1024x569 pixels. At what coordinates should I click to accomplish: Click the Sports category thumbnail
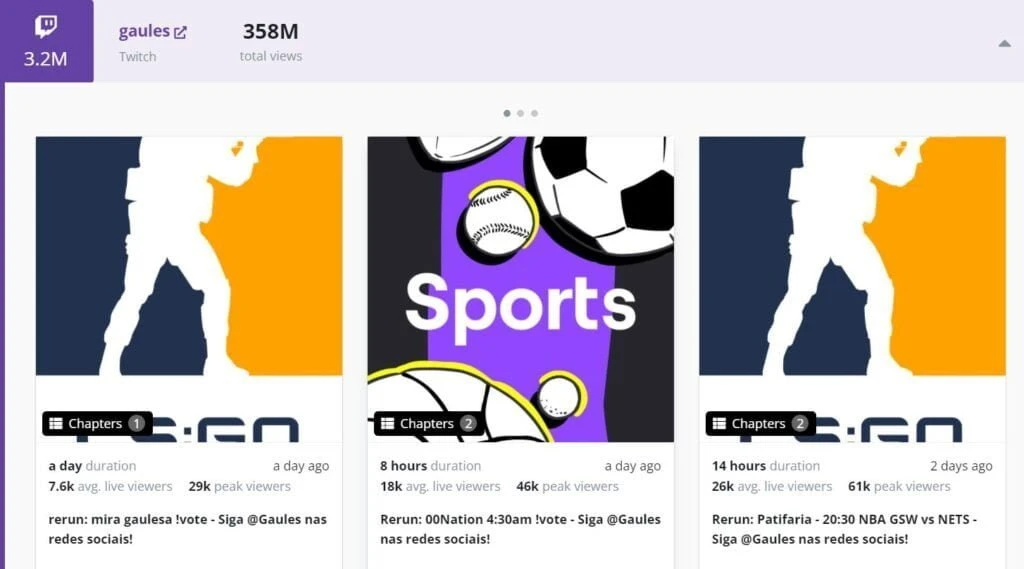click(x=520, y=289)
